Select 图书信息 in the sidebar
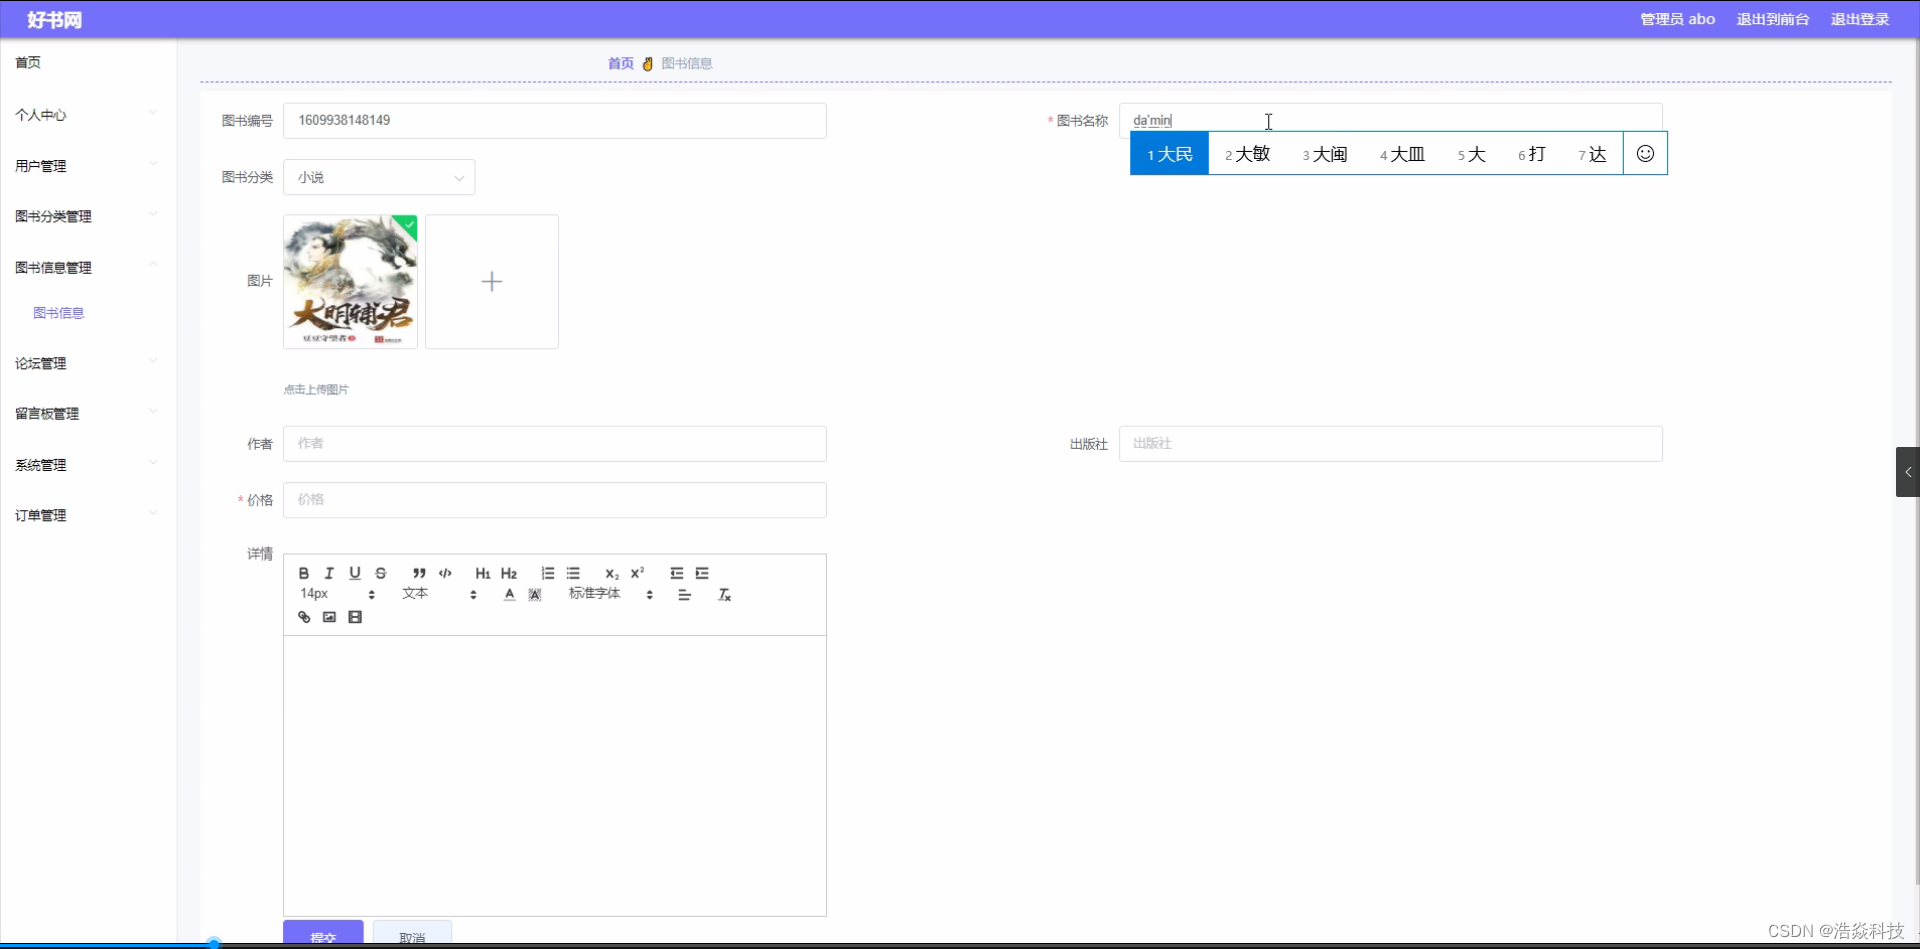Viewport: 1920px width, 949px height. (58, 312)
